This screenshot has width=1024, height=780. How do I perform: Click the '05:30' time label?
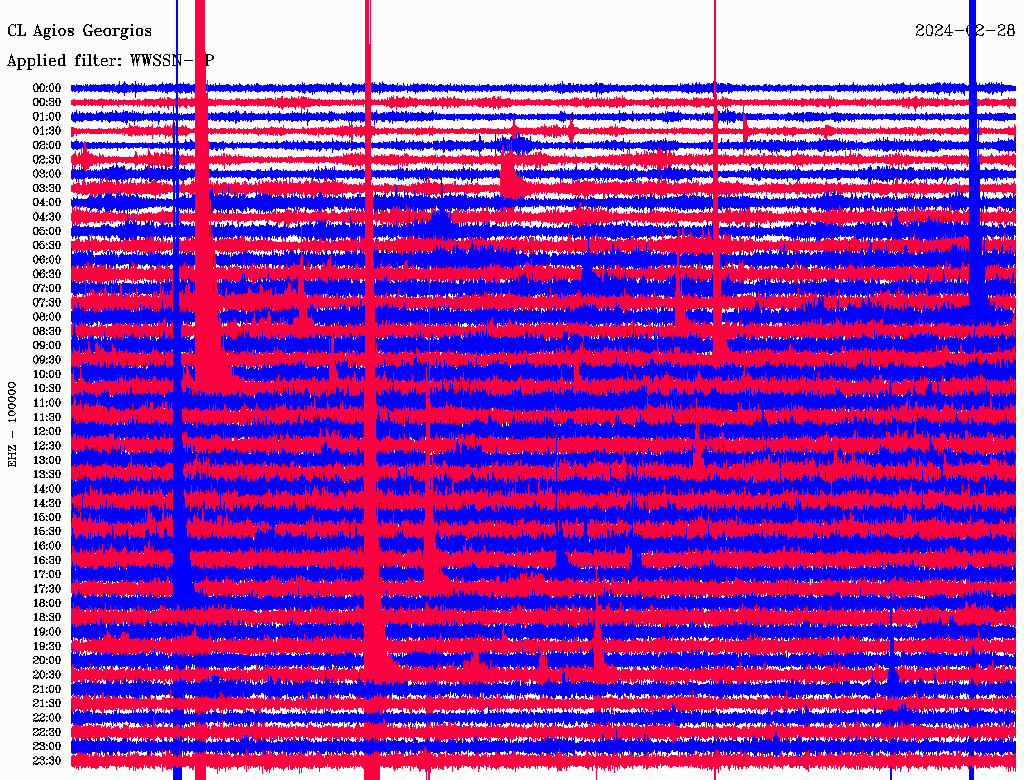click(x=47, y=245)
